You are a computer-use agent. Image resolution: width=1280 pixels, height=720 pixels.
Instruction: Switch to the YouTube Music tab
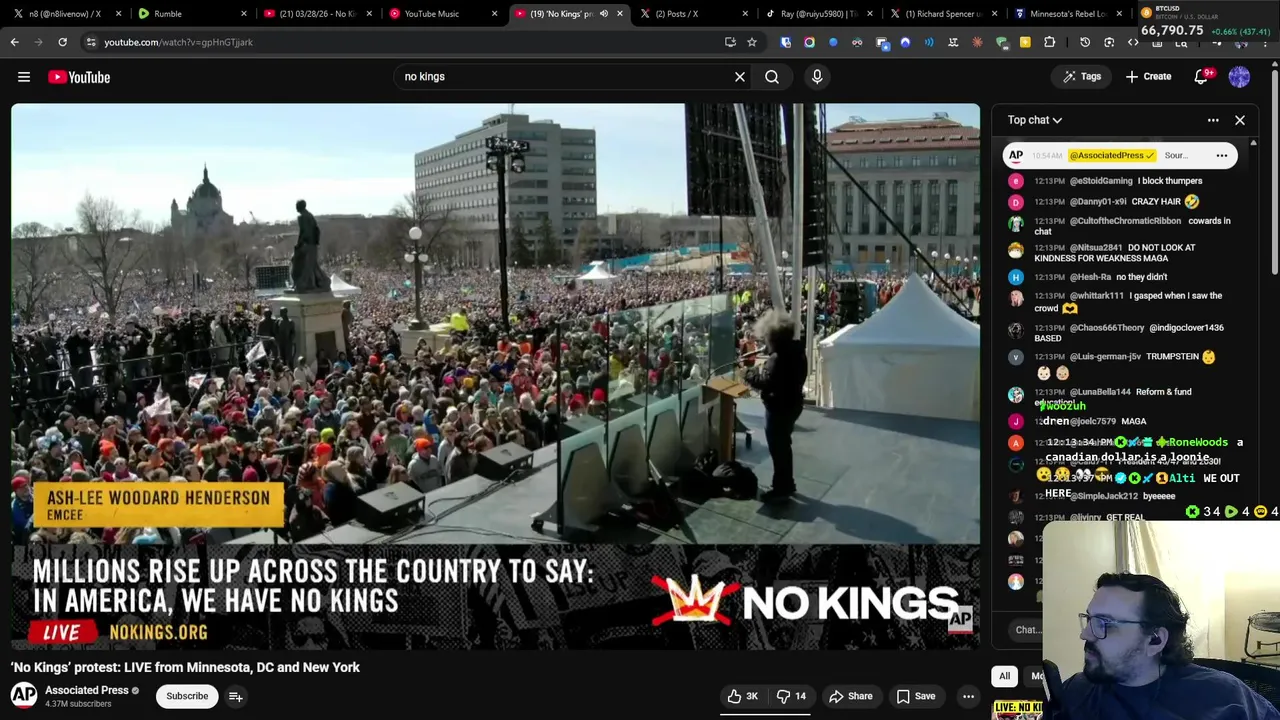440,14
